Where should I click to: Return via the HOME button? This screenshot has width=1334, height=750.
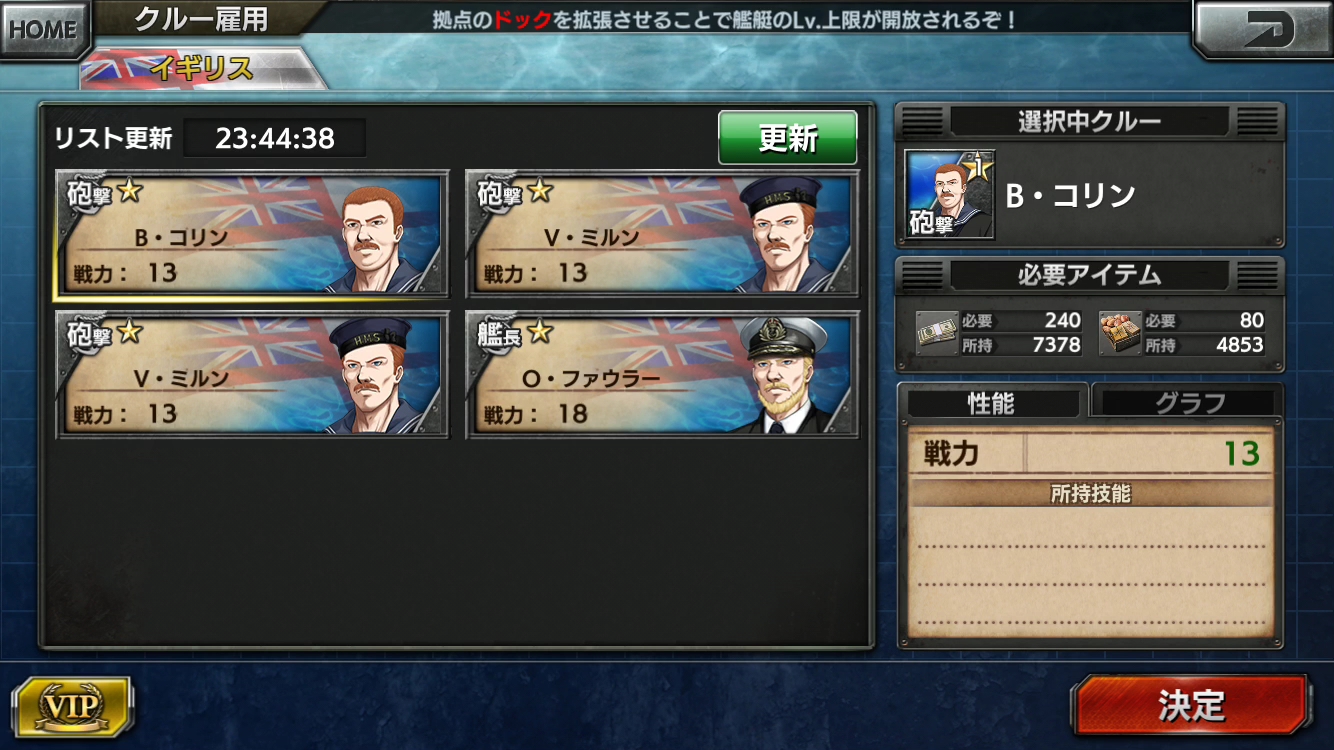[x=44, y=29]
